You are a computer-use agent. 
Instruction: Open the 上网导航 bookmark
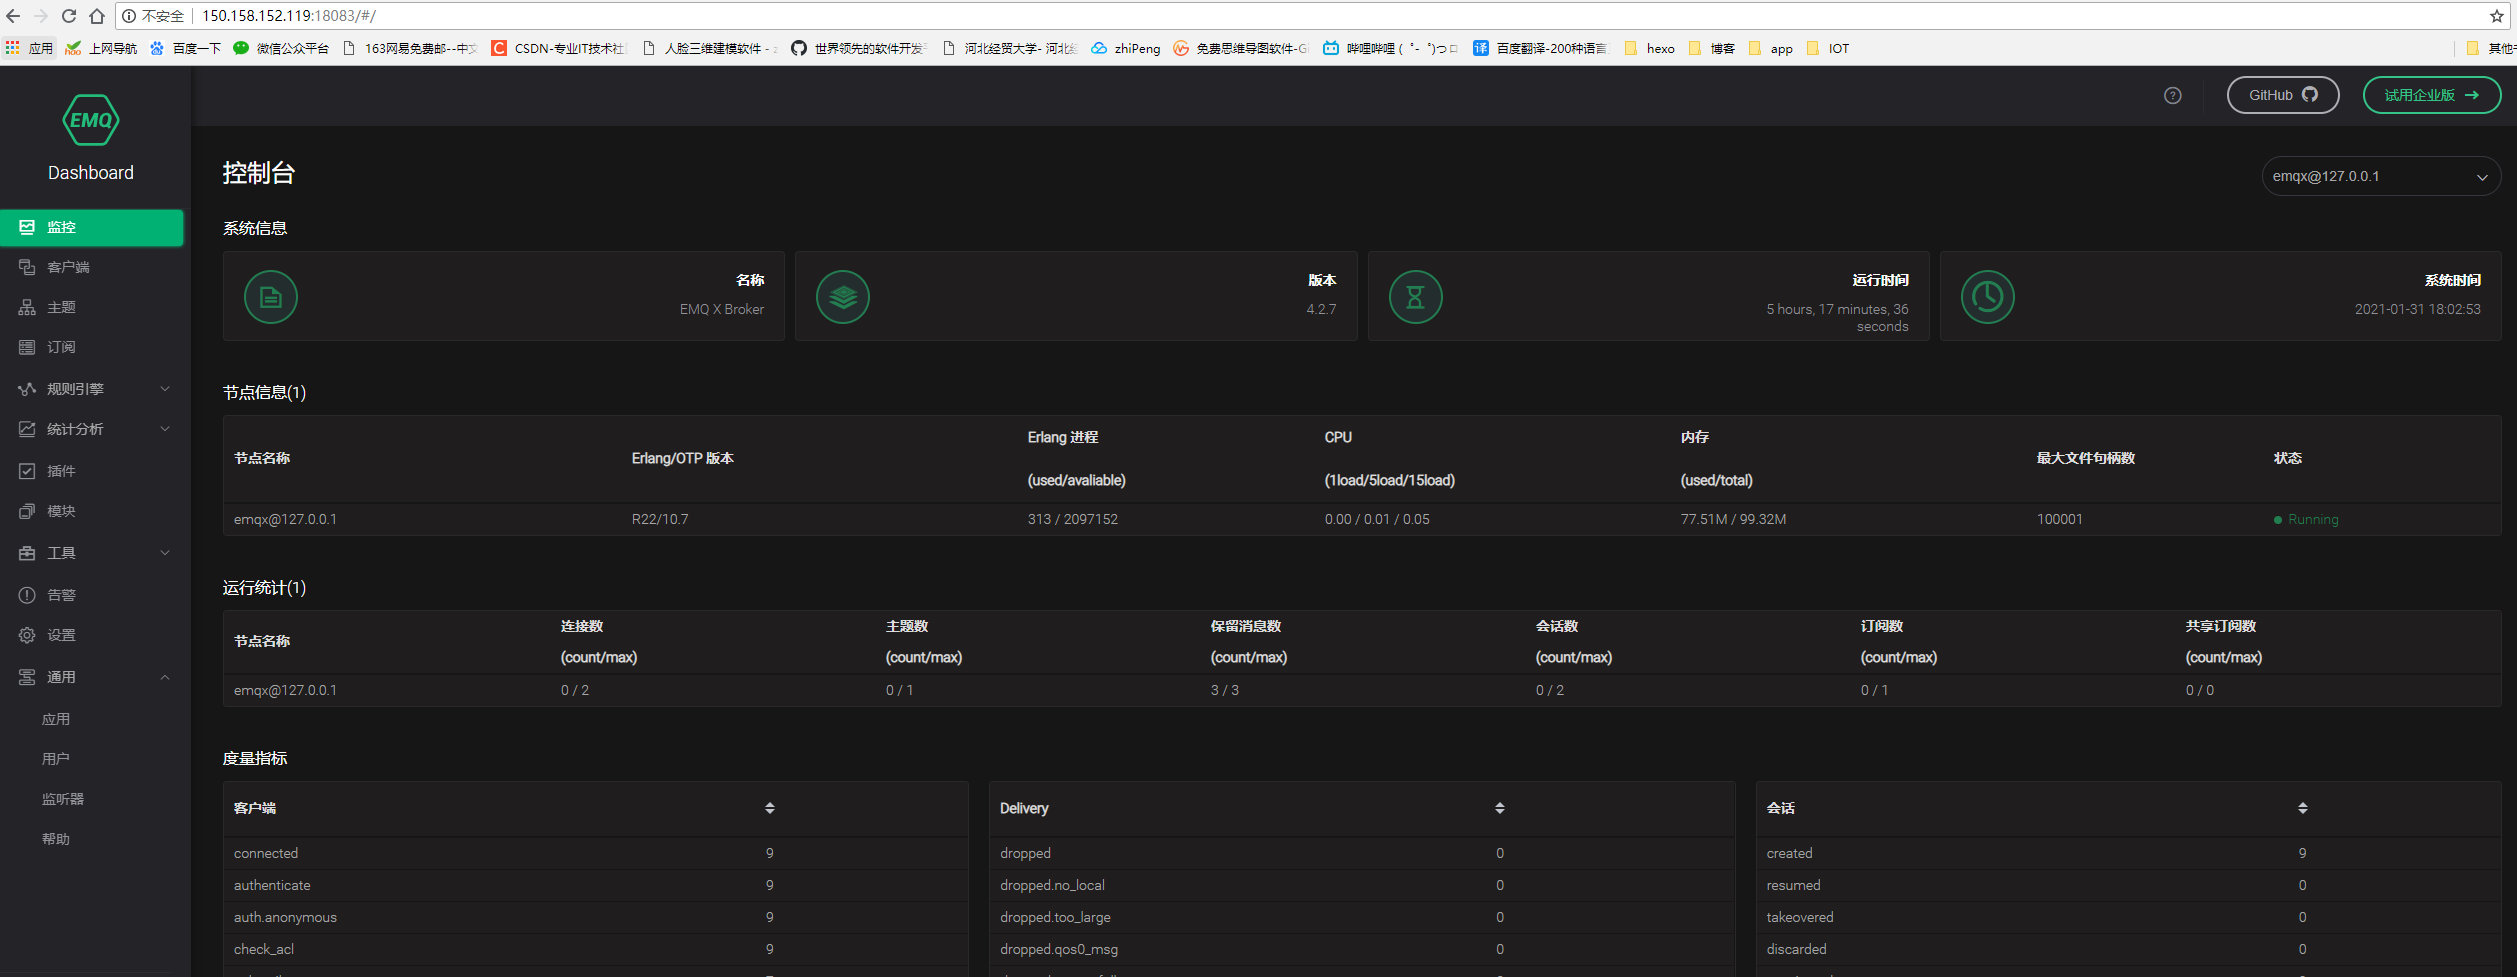(101, 48)
